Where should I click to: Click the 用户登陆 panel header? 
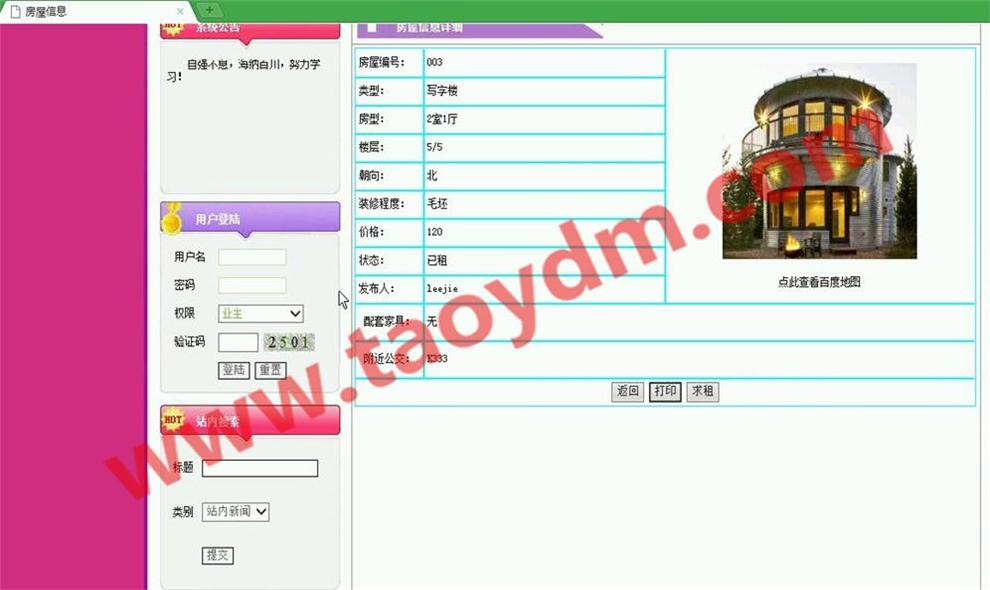[250, 219]
